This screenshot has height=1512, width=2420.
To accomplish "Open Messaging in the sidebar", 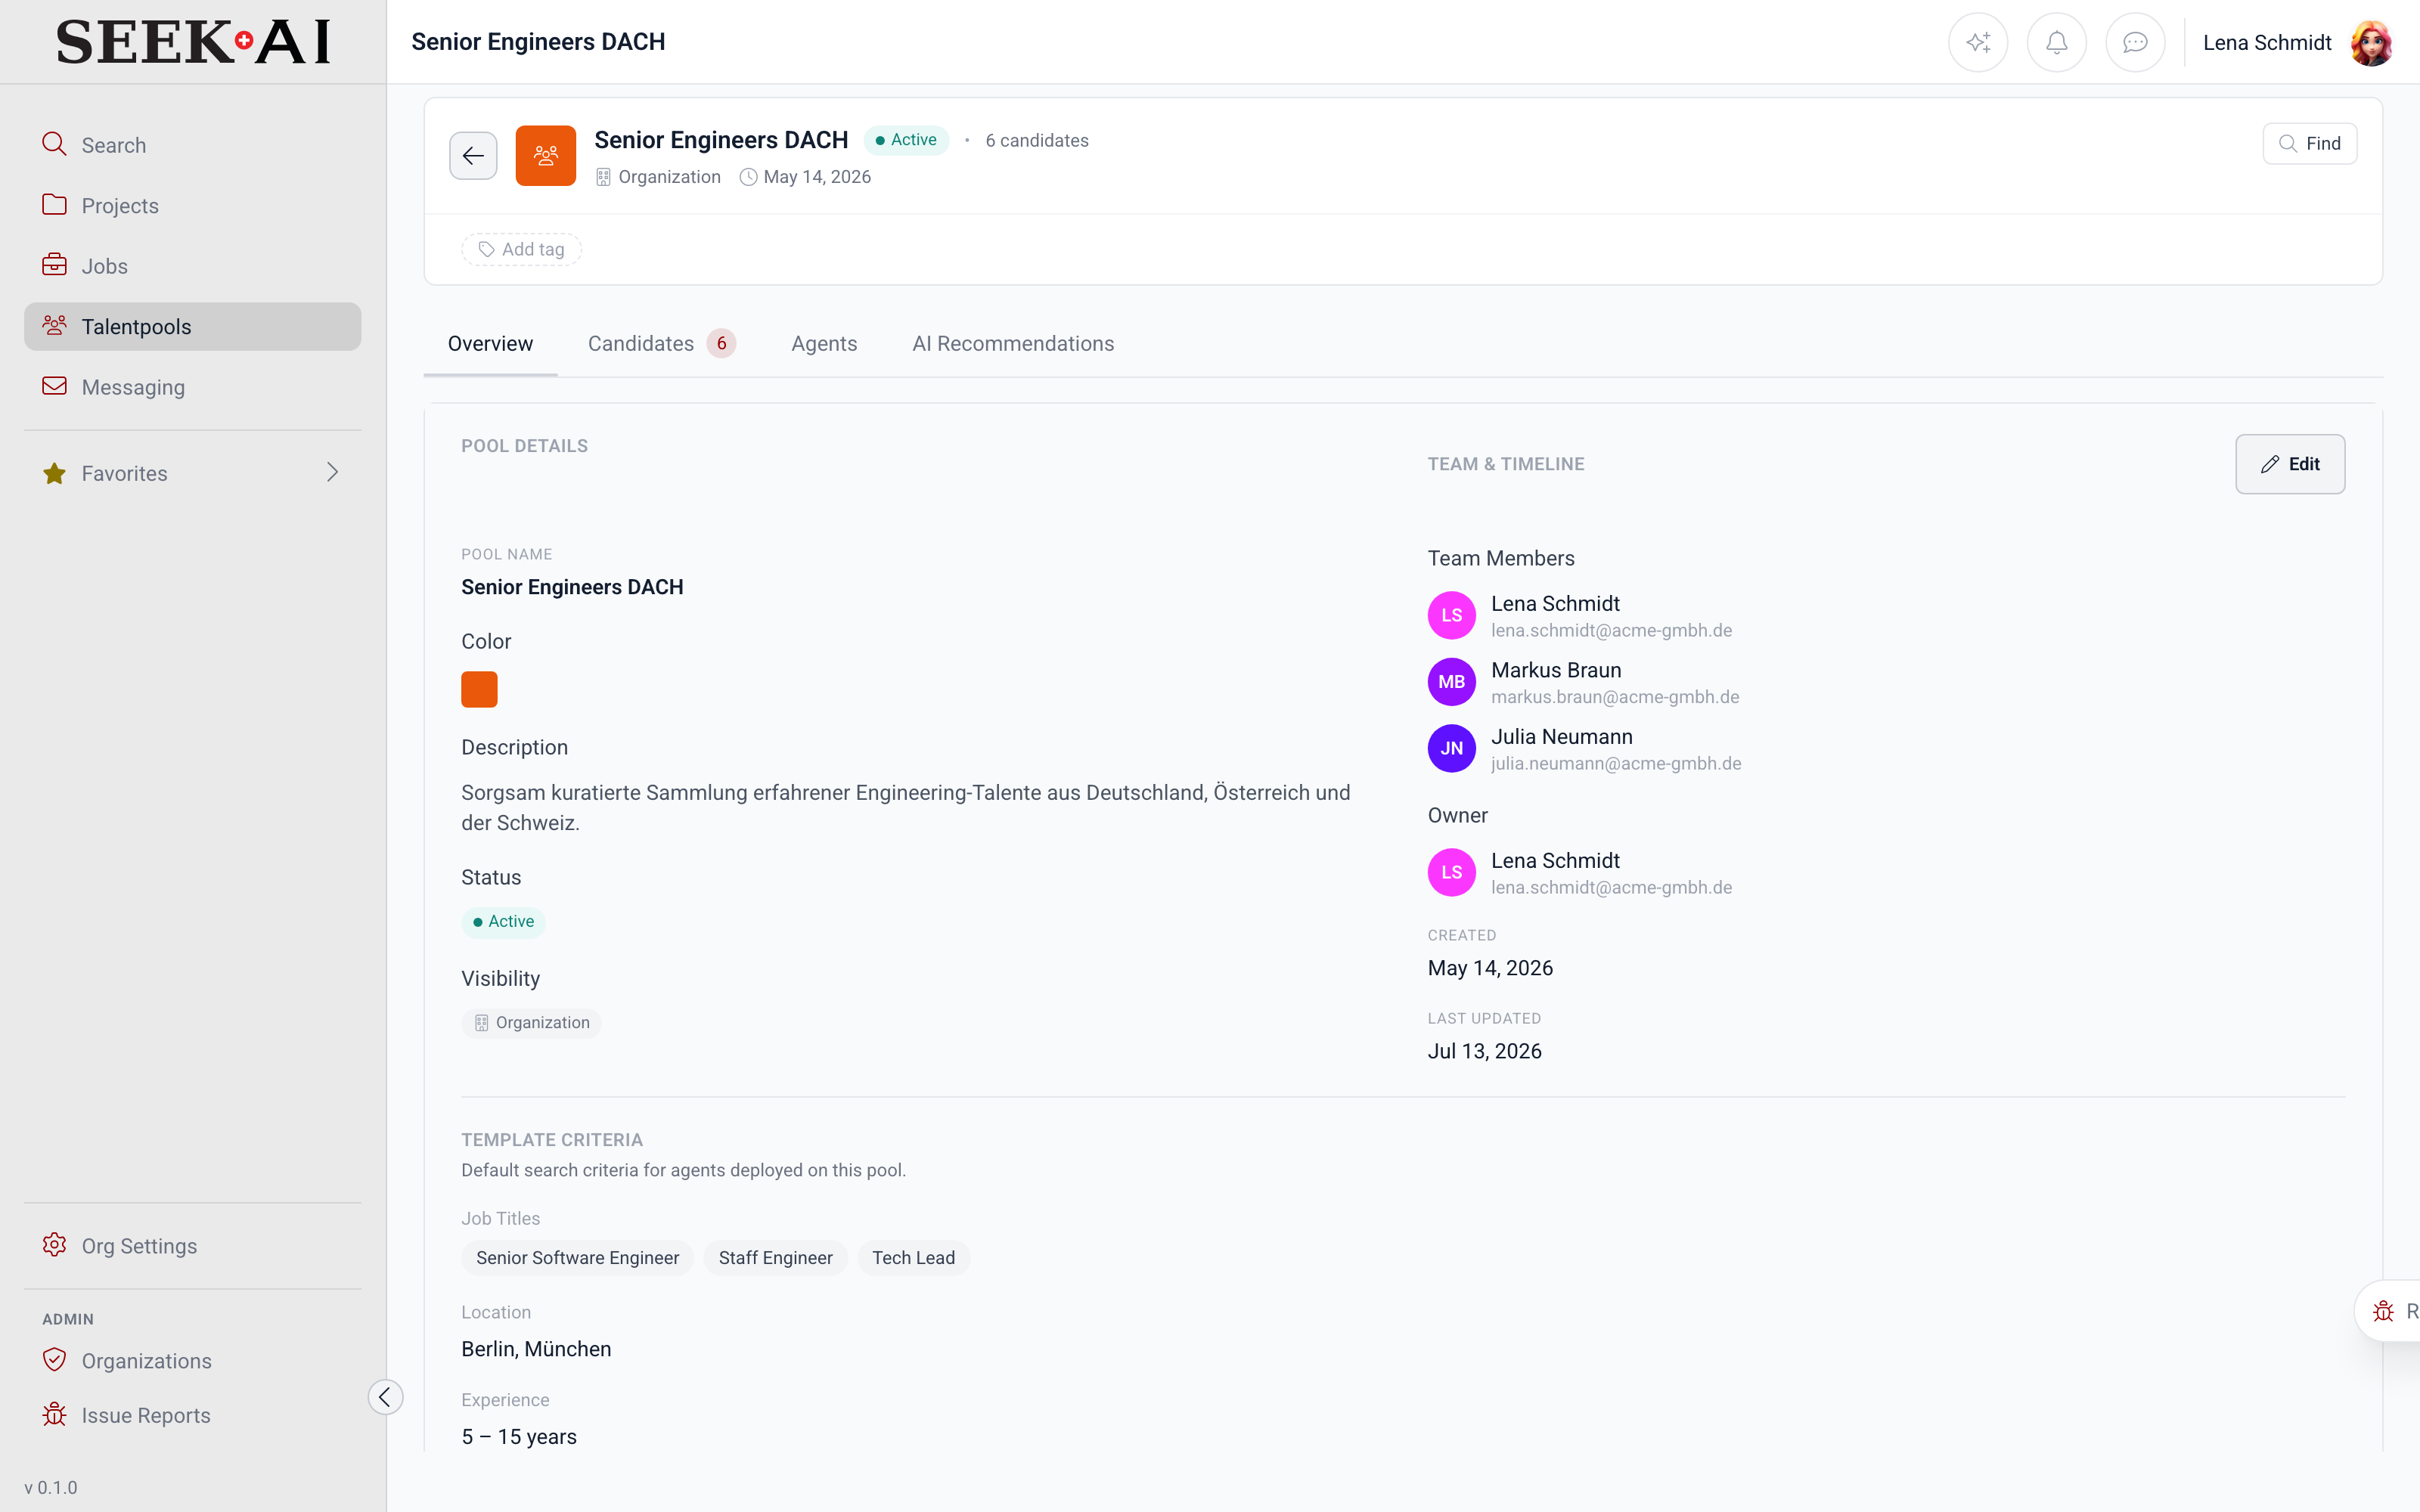I will click(x=192, y=387).
